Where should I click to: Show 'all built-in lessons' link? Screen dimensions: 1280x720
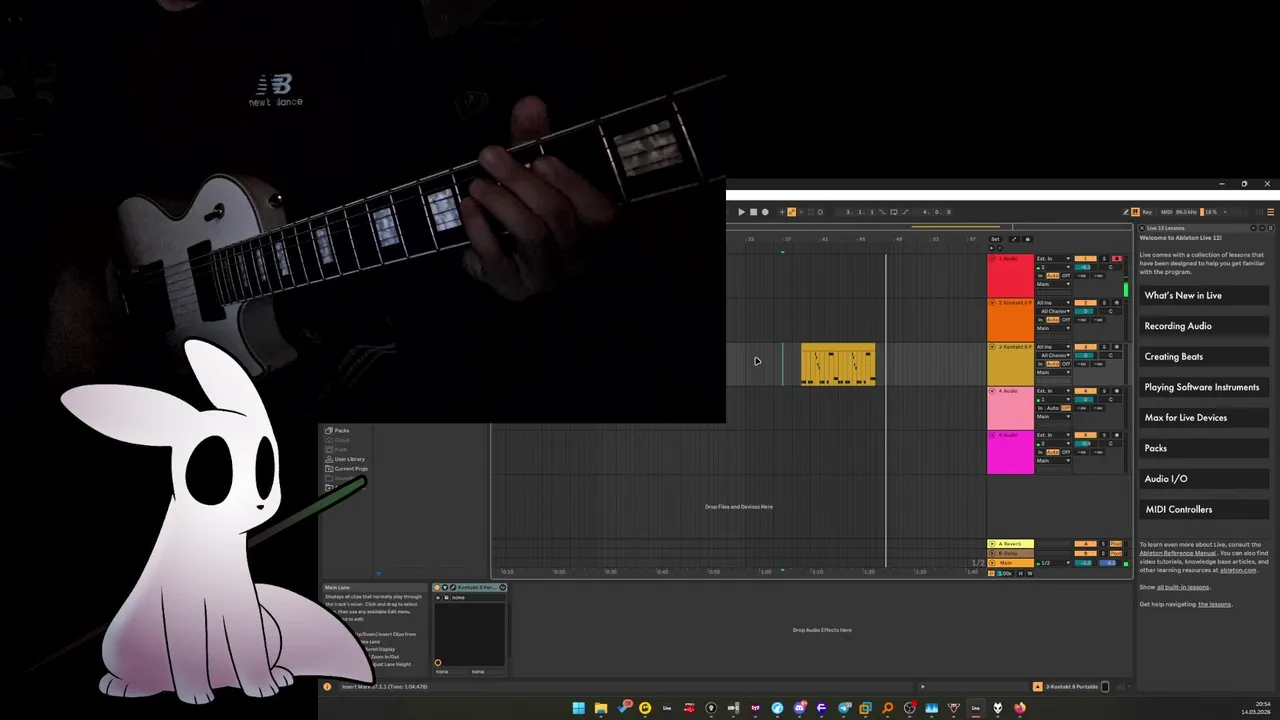pos(1183,587)
